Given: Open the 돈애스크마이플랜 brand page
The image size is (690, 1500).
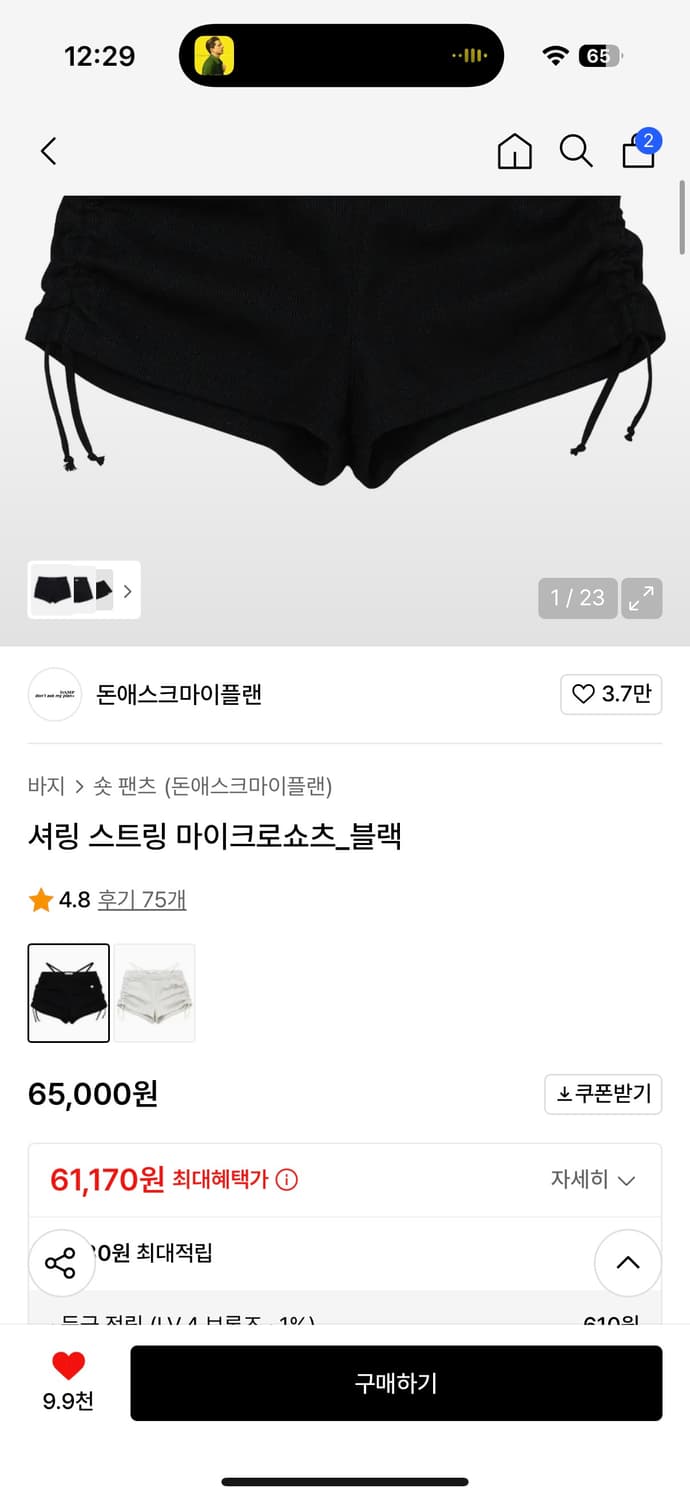Looking at the screenshot, I should pyautogui.click(x=178, y=694).
